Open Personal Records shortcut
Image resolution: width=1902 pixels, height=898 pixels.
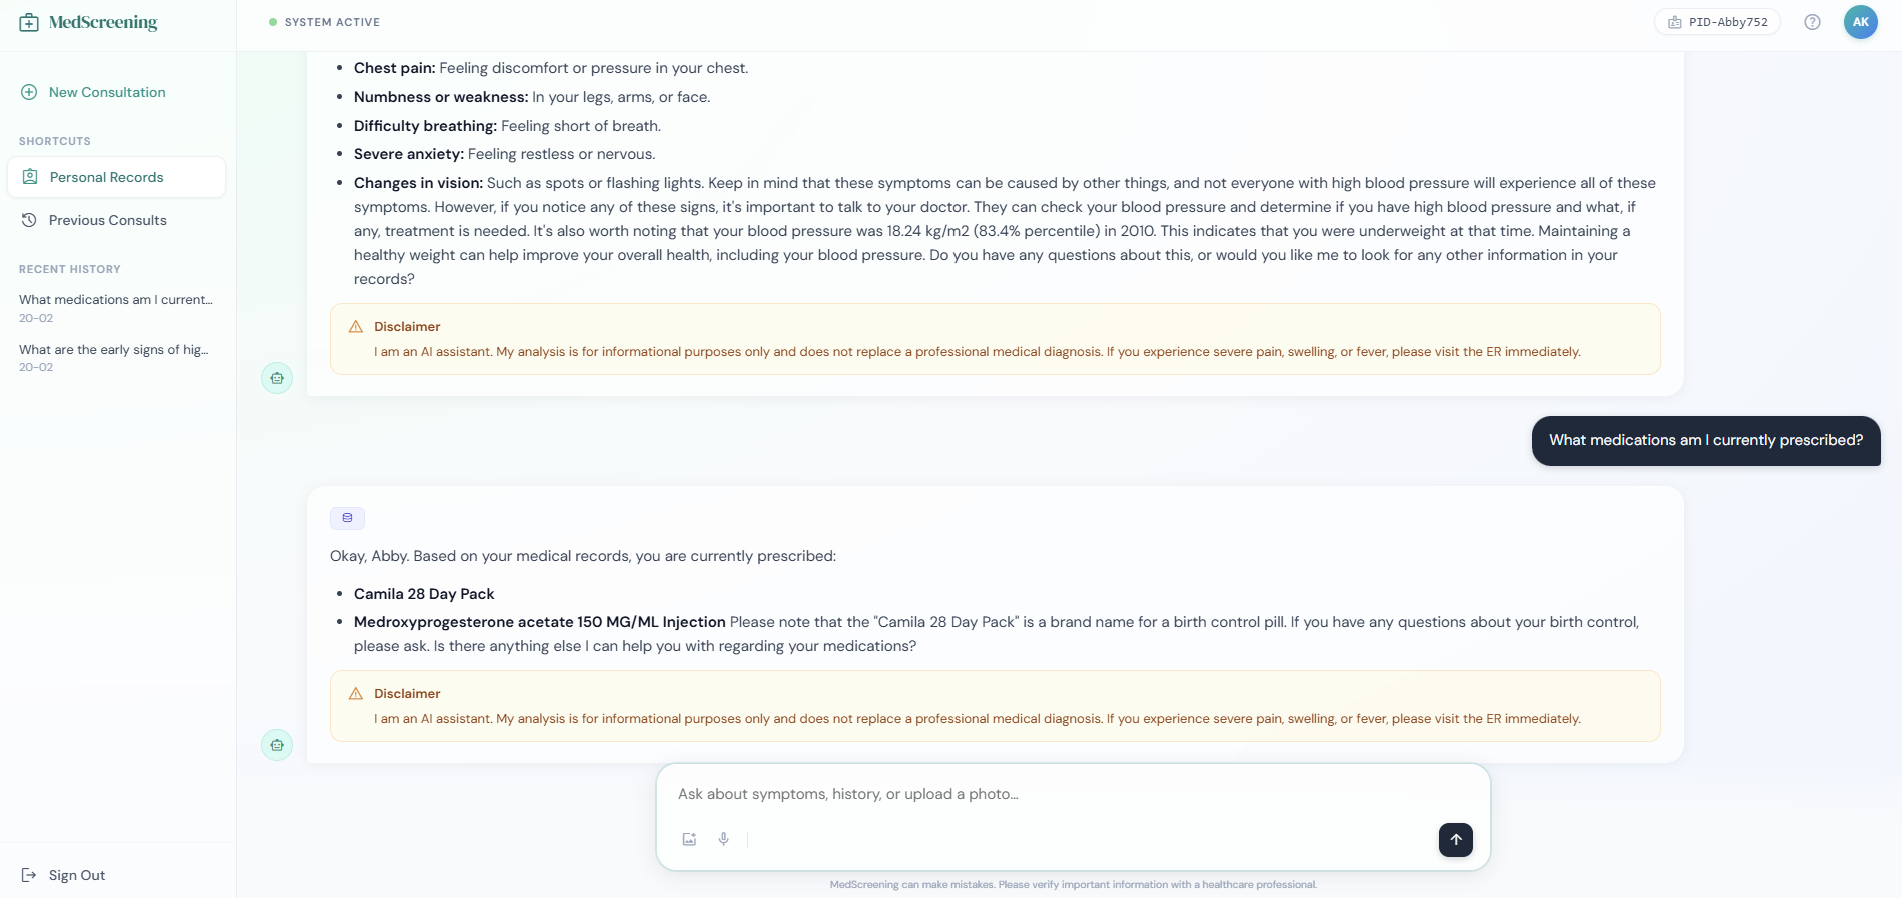coord(116,177)
